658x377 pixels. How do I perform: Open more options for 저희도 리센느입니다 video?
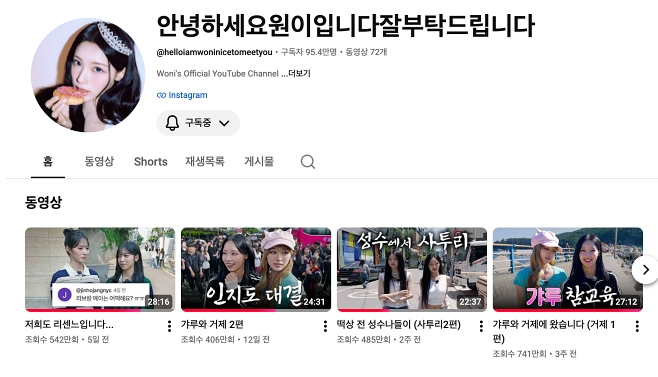(x=169, y=326)
